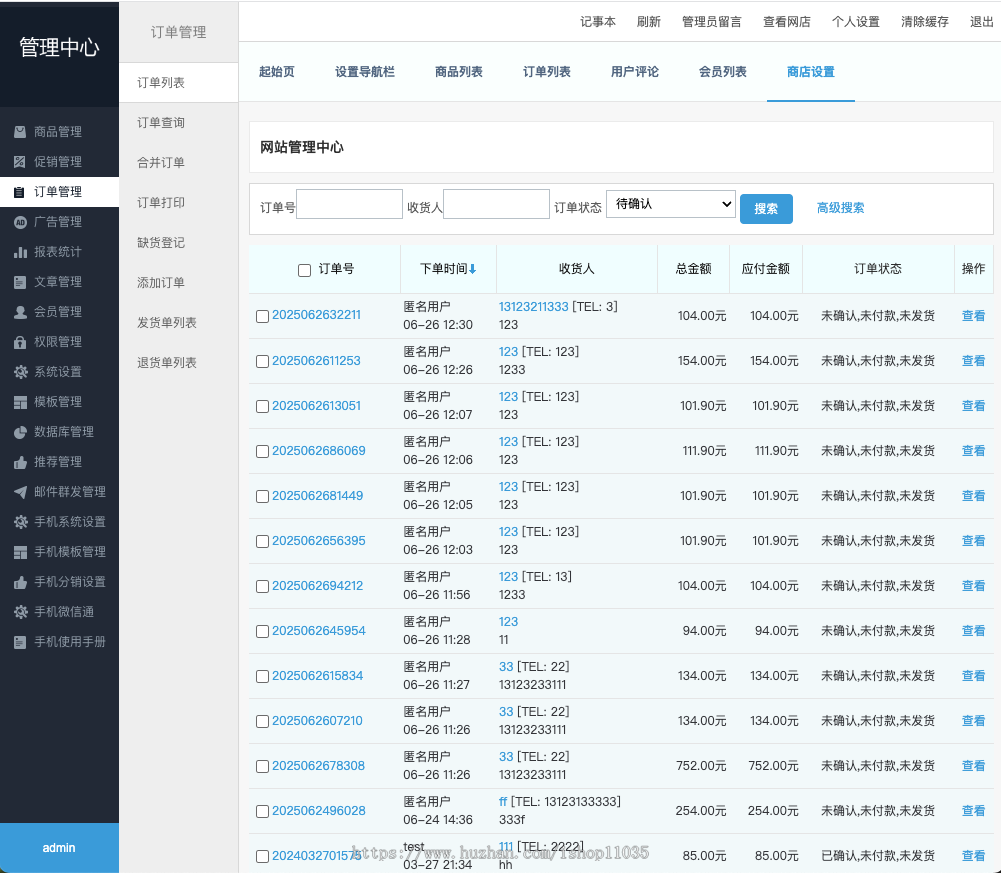Open the 高级搜索 link

(x=840, y=208)
